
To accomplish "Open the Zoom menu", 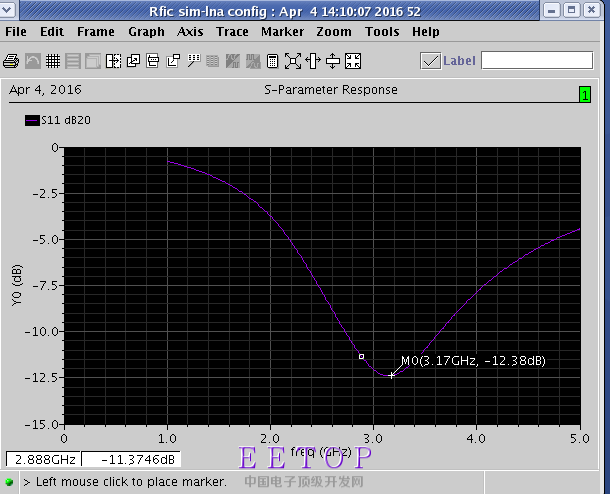I will (334, 32).
